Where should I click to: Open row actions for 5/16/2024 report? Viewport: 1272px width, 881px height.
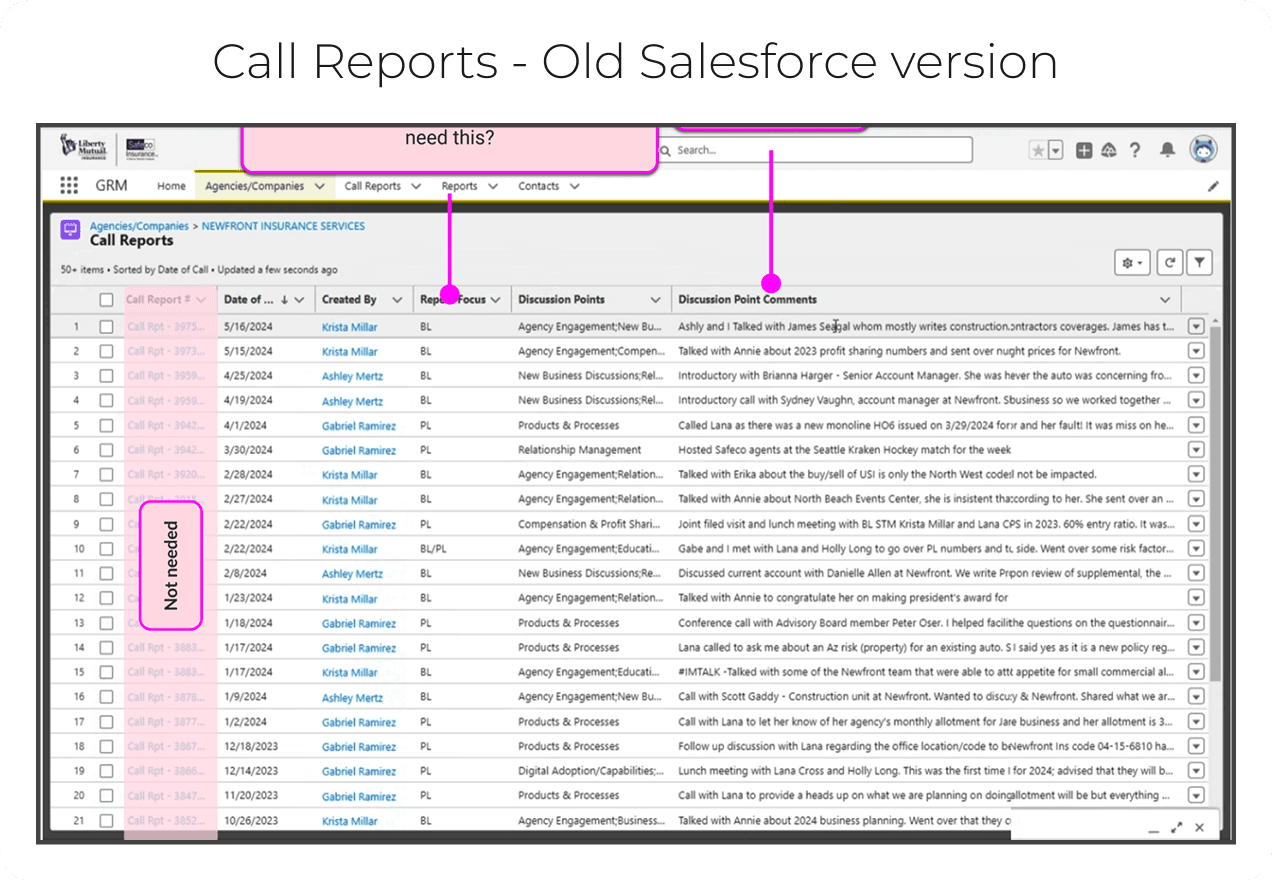[x=1196, y=327]
